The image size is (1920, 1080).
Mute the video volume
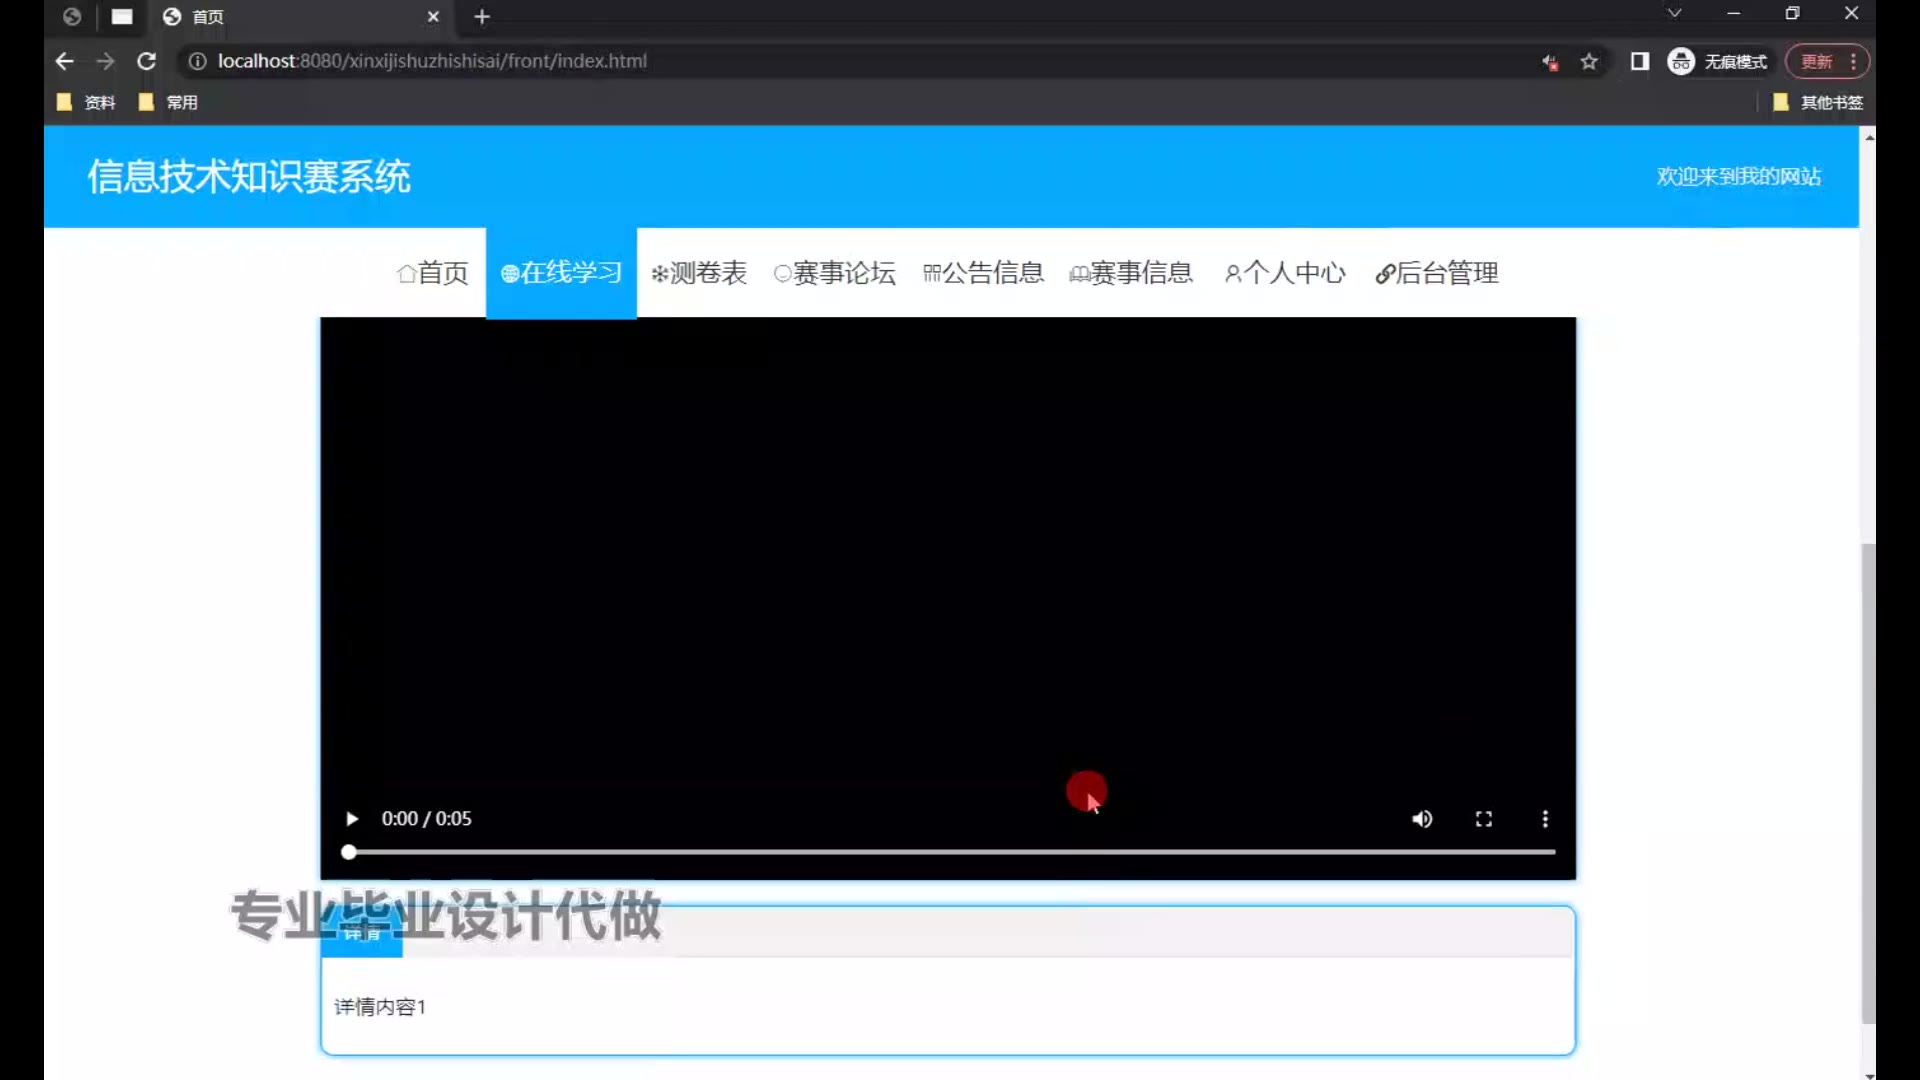click(1422, 819)
